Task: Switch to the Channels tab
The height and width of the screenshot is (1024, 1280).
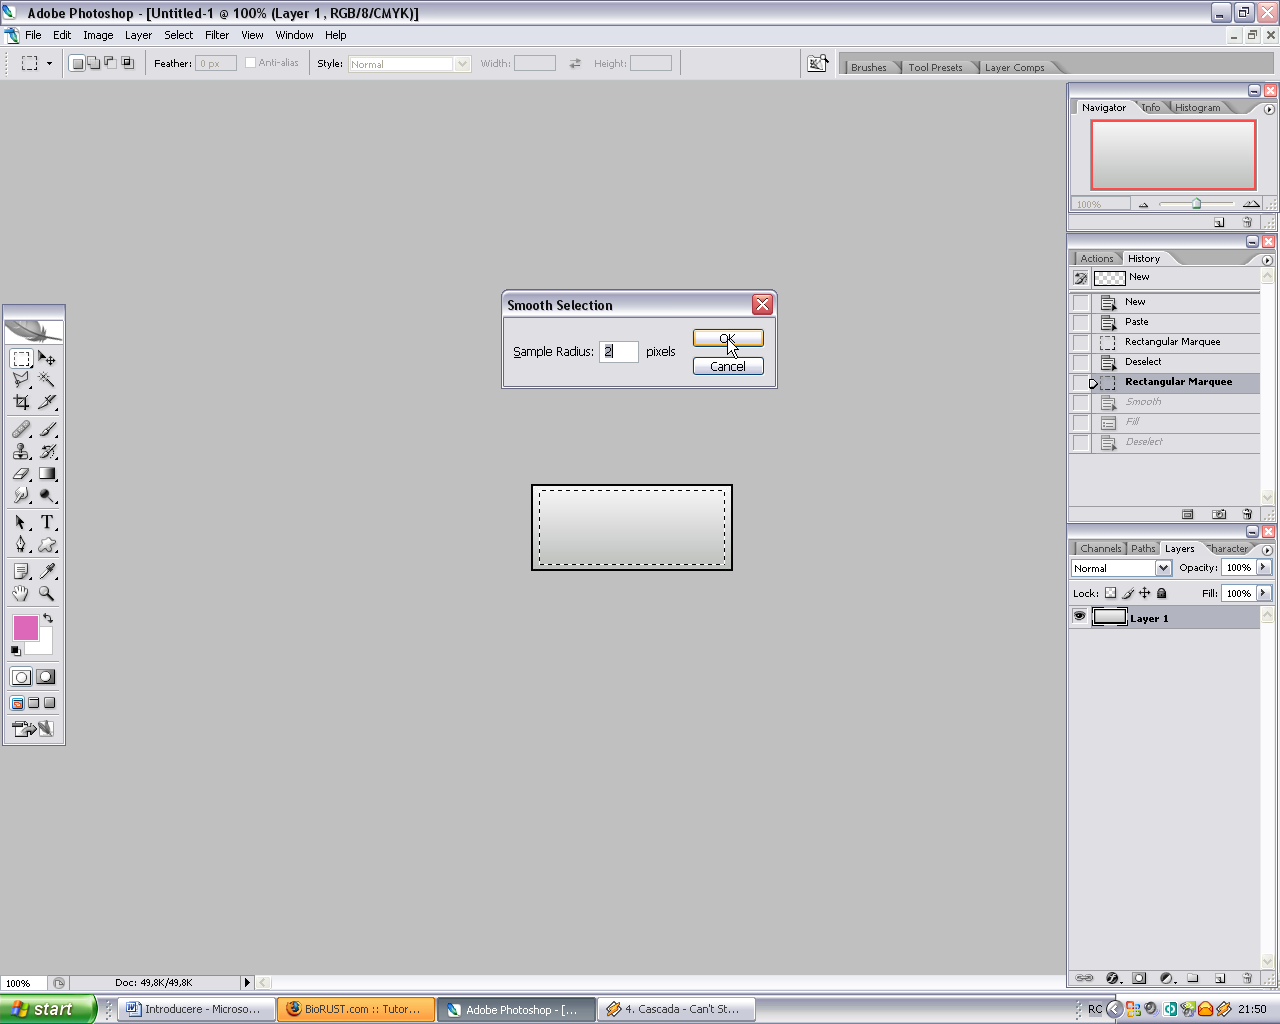Action: click(1100, 548)
